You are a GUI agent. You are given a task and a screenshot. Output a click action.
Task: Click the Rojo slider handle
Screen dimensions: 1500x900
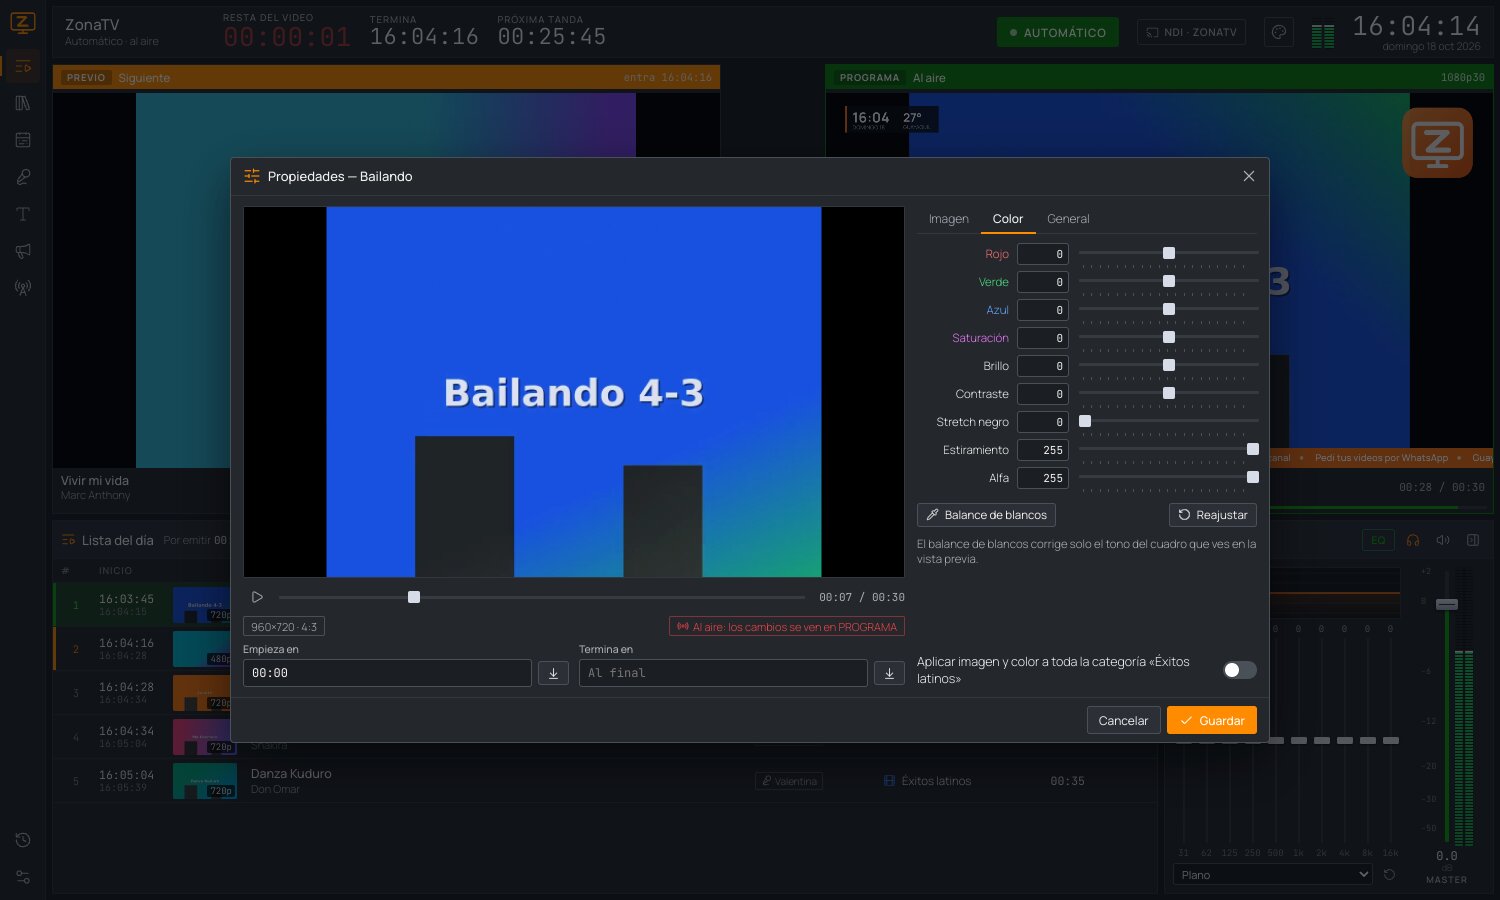[x=1169, y=253]
